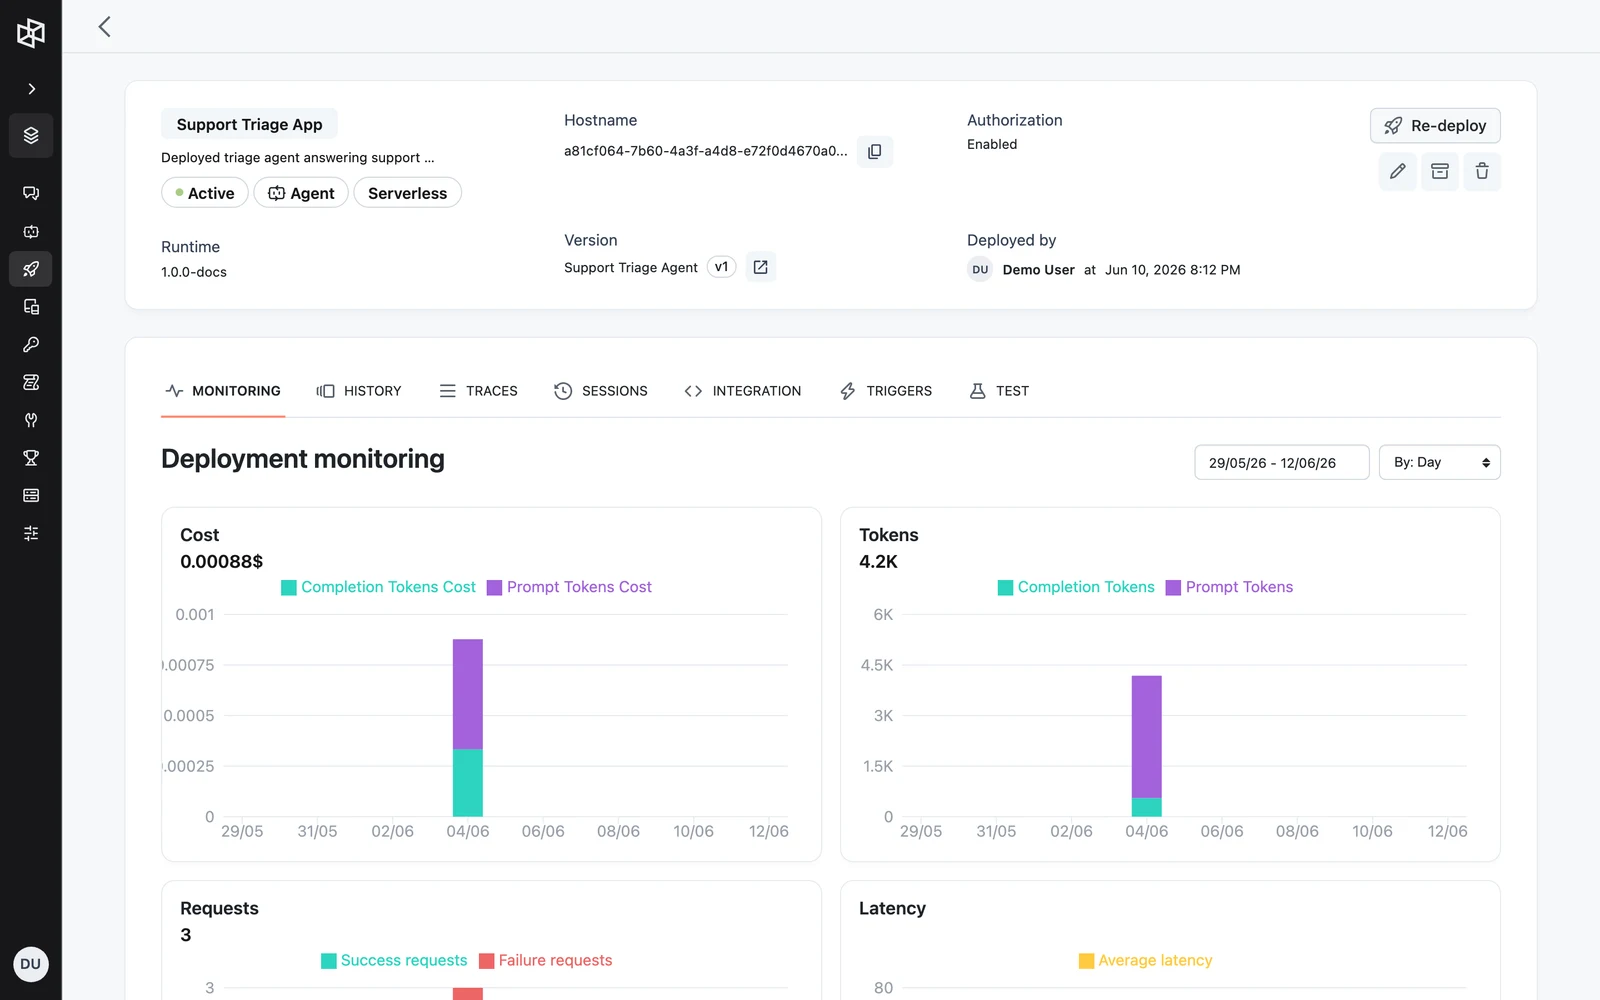Toggle Failure requests legend swatch
The width and height of the screenshot is (1600, 1000).
pyautogui.click(x=487, y=961)
